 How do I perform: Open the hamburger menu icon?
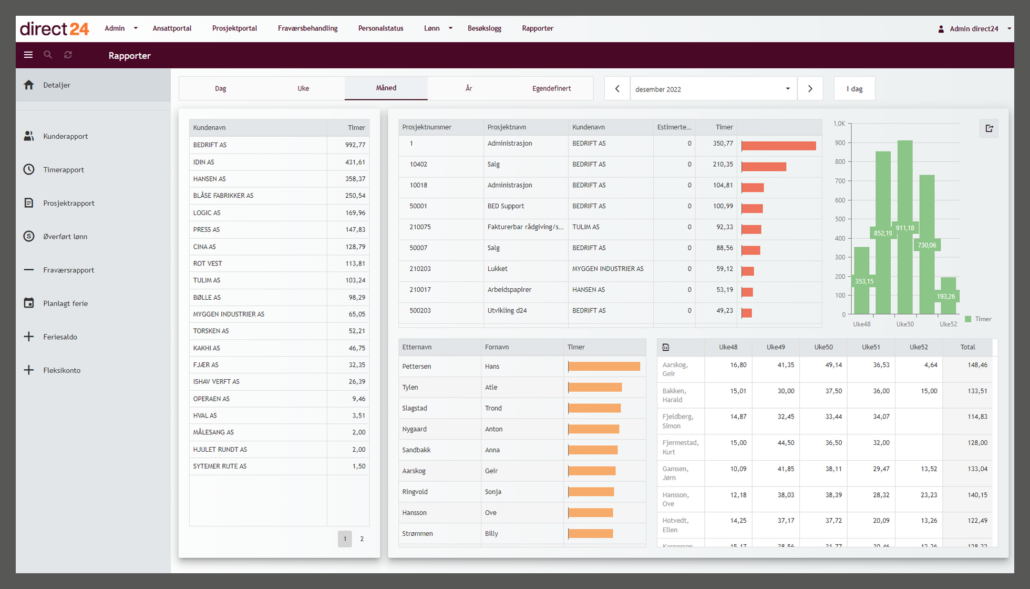coord(28,55)
